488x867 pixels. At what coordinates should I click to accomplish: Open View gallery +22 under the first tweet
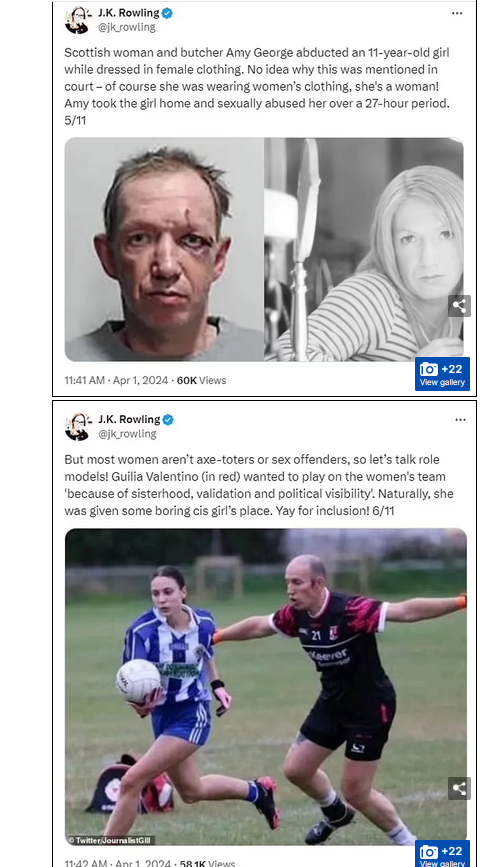coord(442,374)
